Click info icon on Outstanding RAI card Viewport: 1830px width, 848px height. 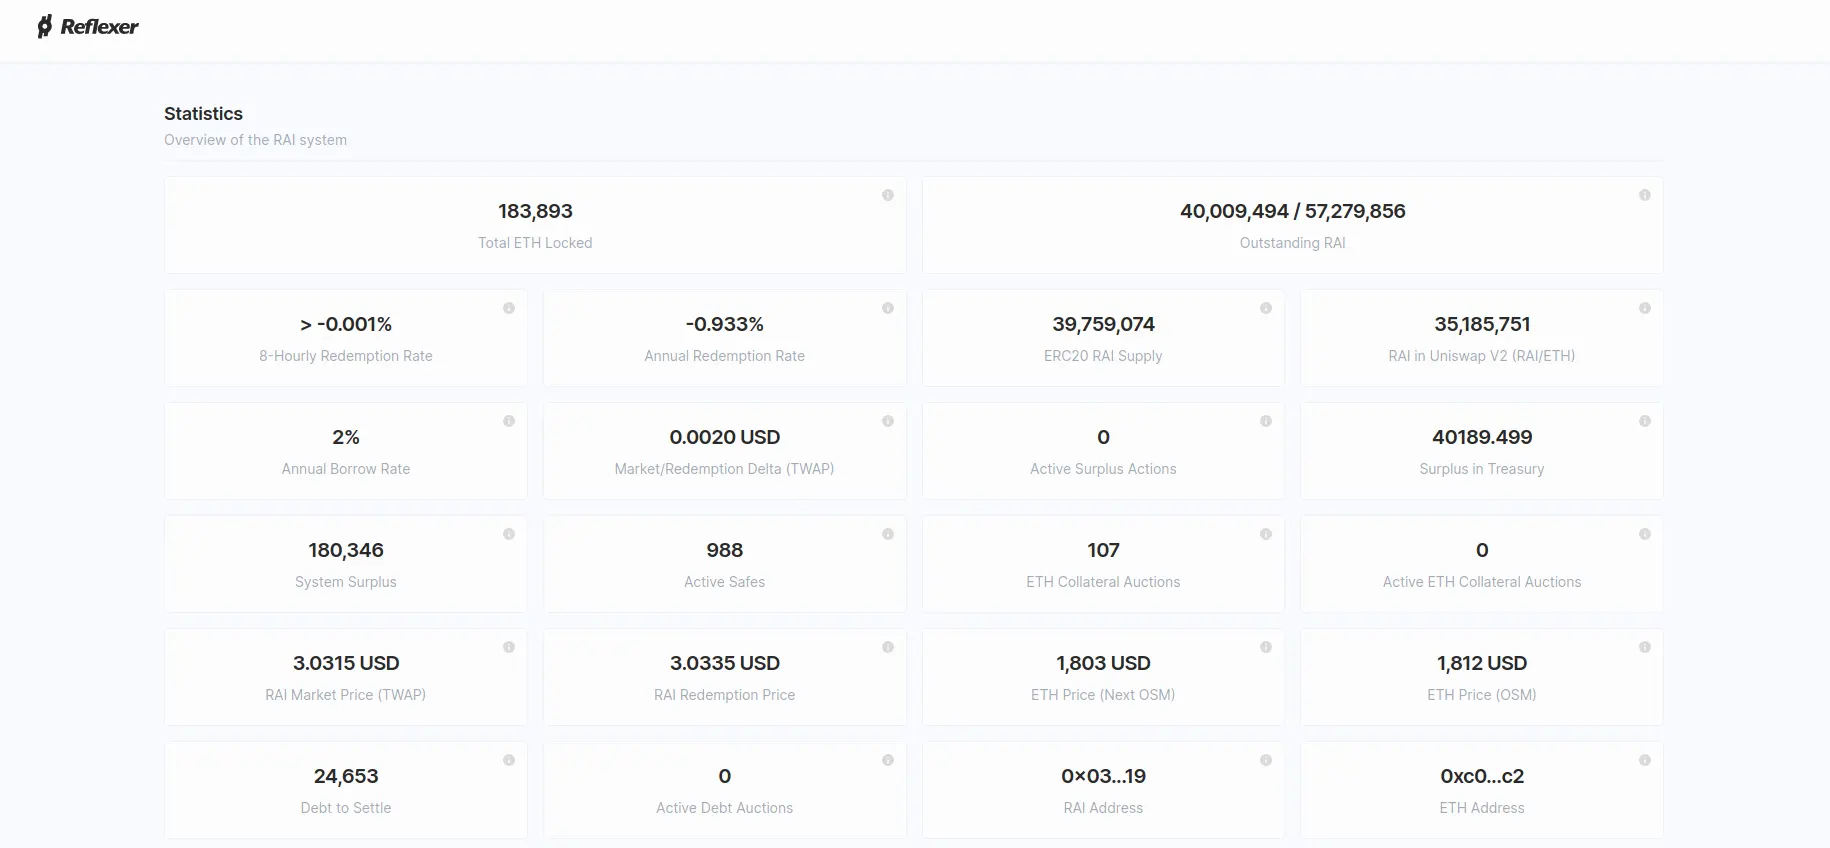coord(1644,195)
